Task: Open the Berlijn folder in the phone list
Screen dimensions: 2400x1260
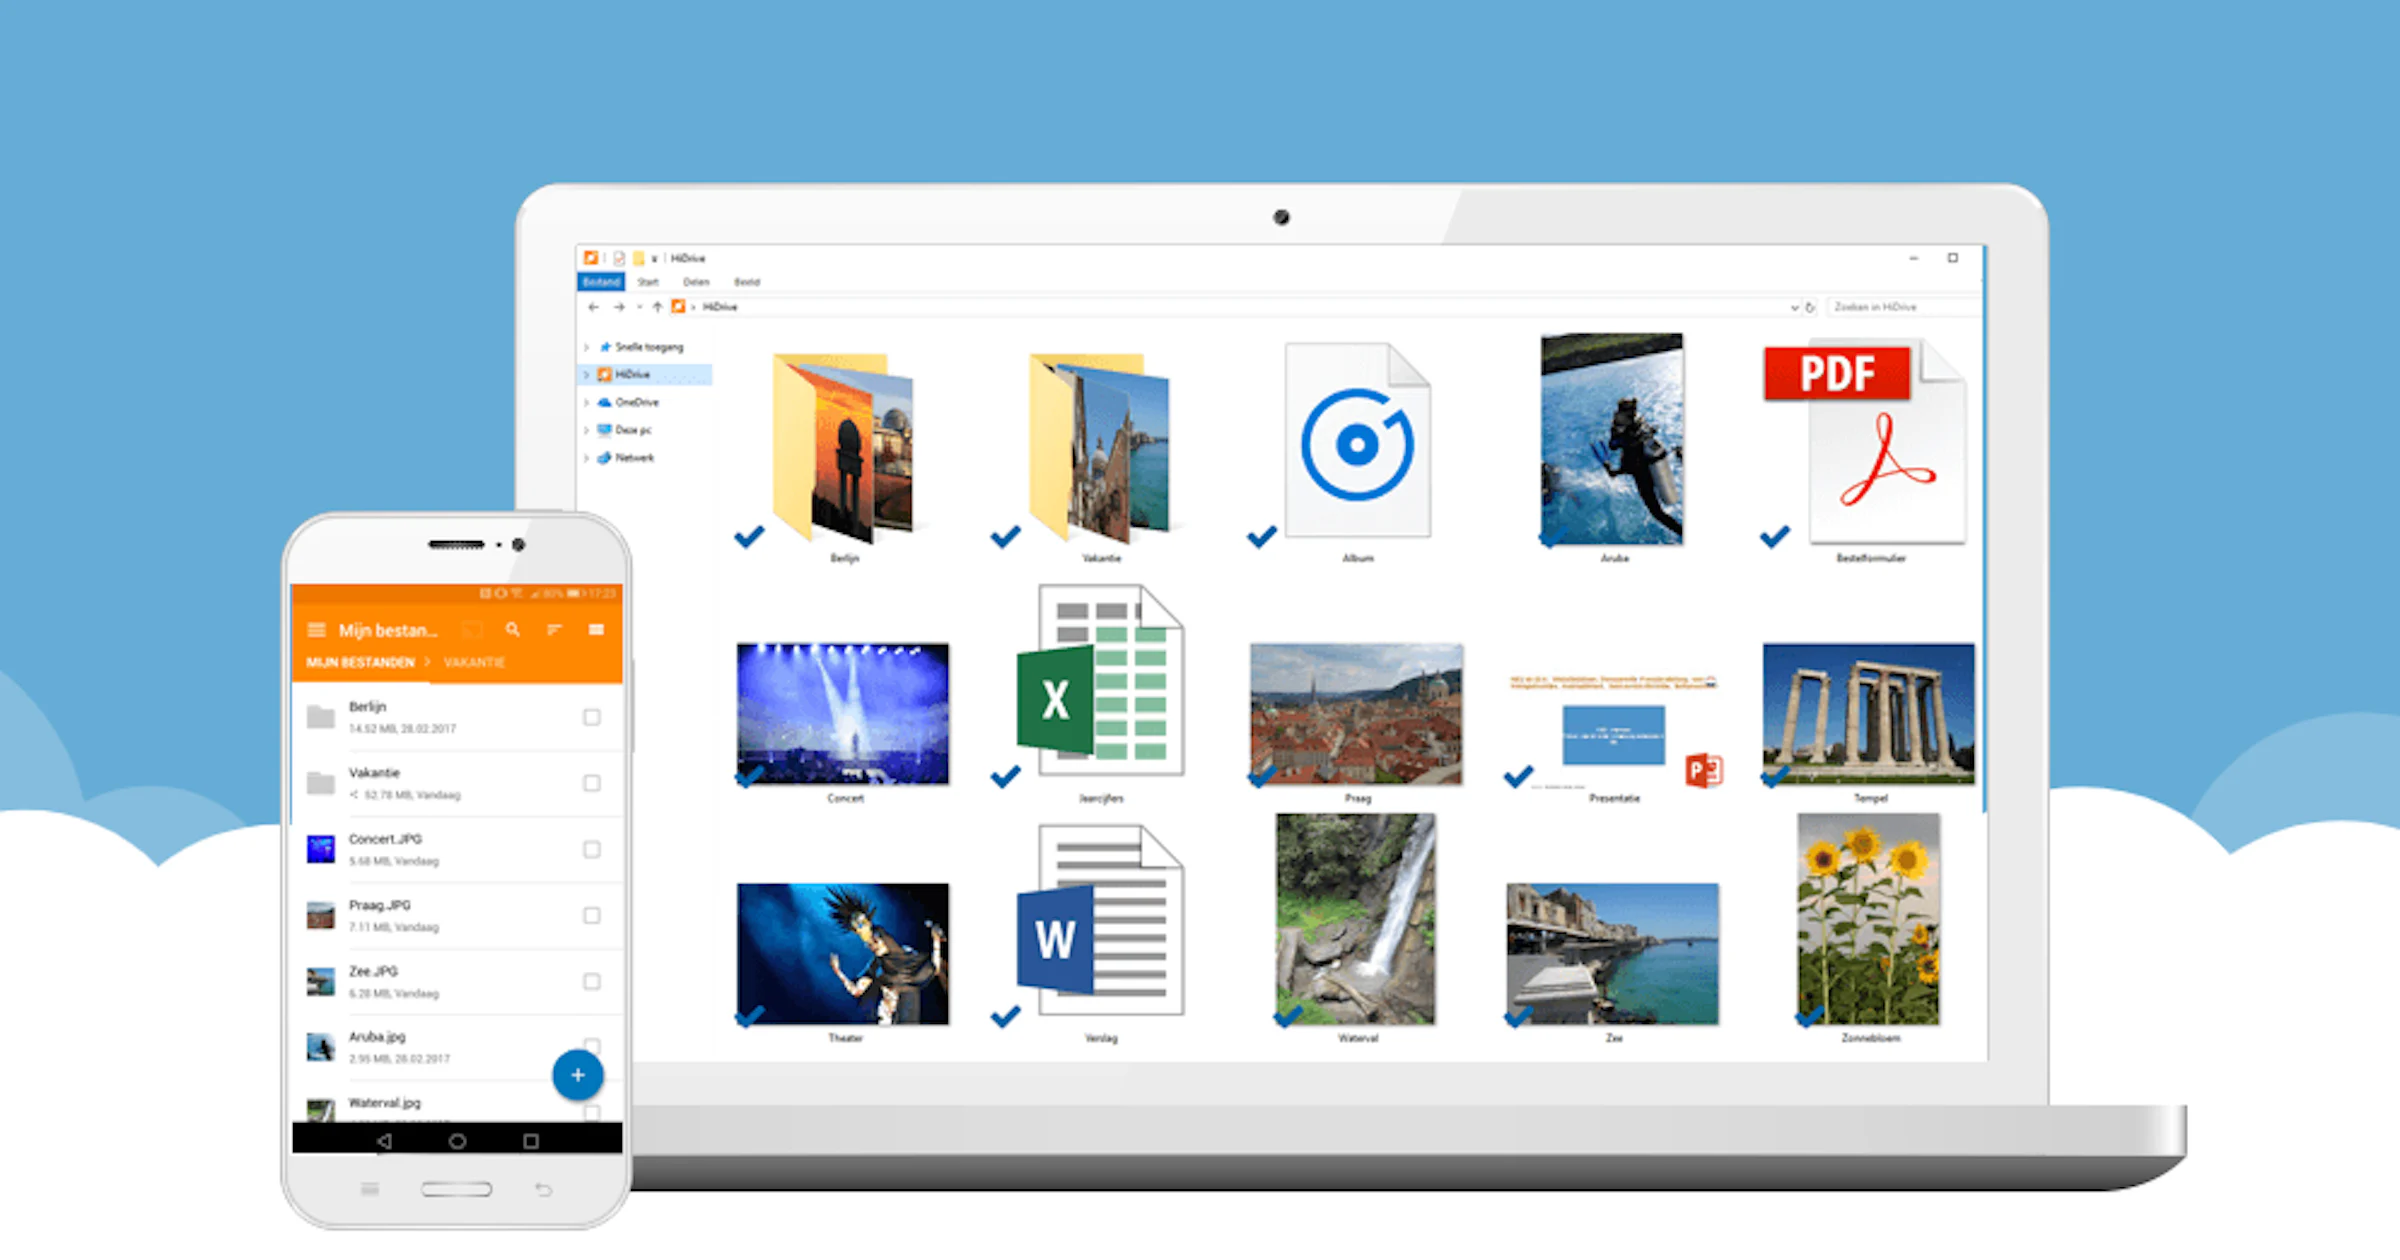Action: point(456,717)
